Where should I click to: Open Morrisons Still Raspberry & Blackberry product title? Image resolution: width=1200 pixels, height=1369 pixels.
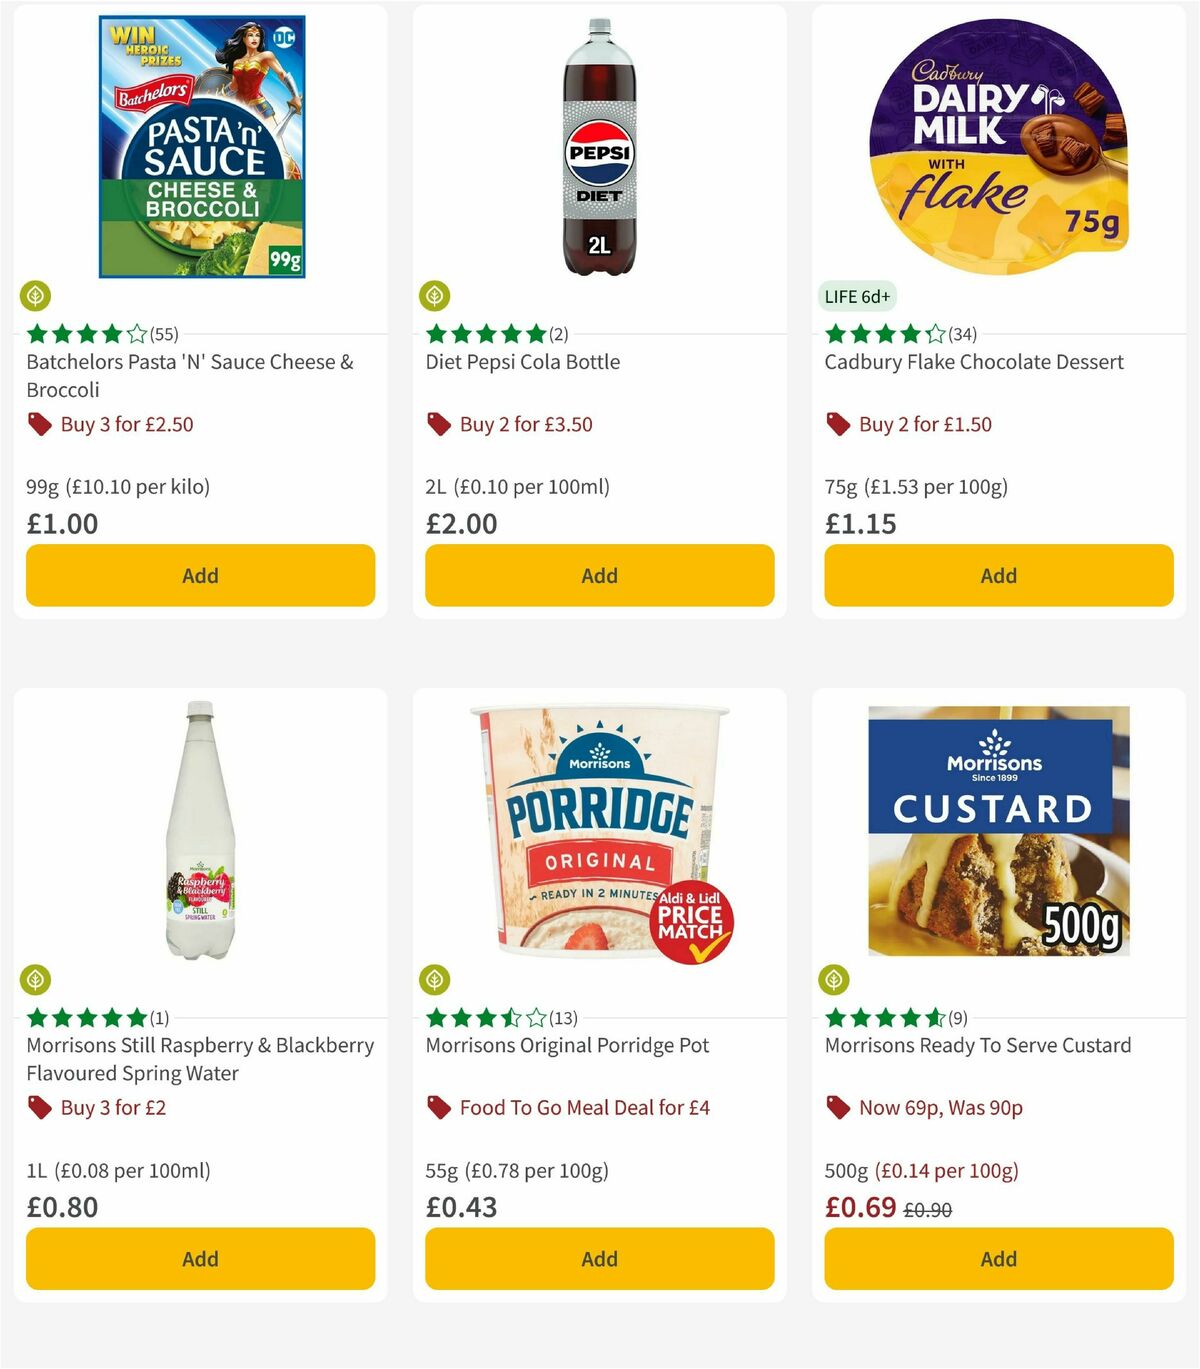[x=199, y=1059]
